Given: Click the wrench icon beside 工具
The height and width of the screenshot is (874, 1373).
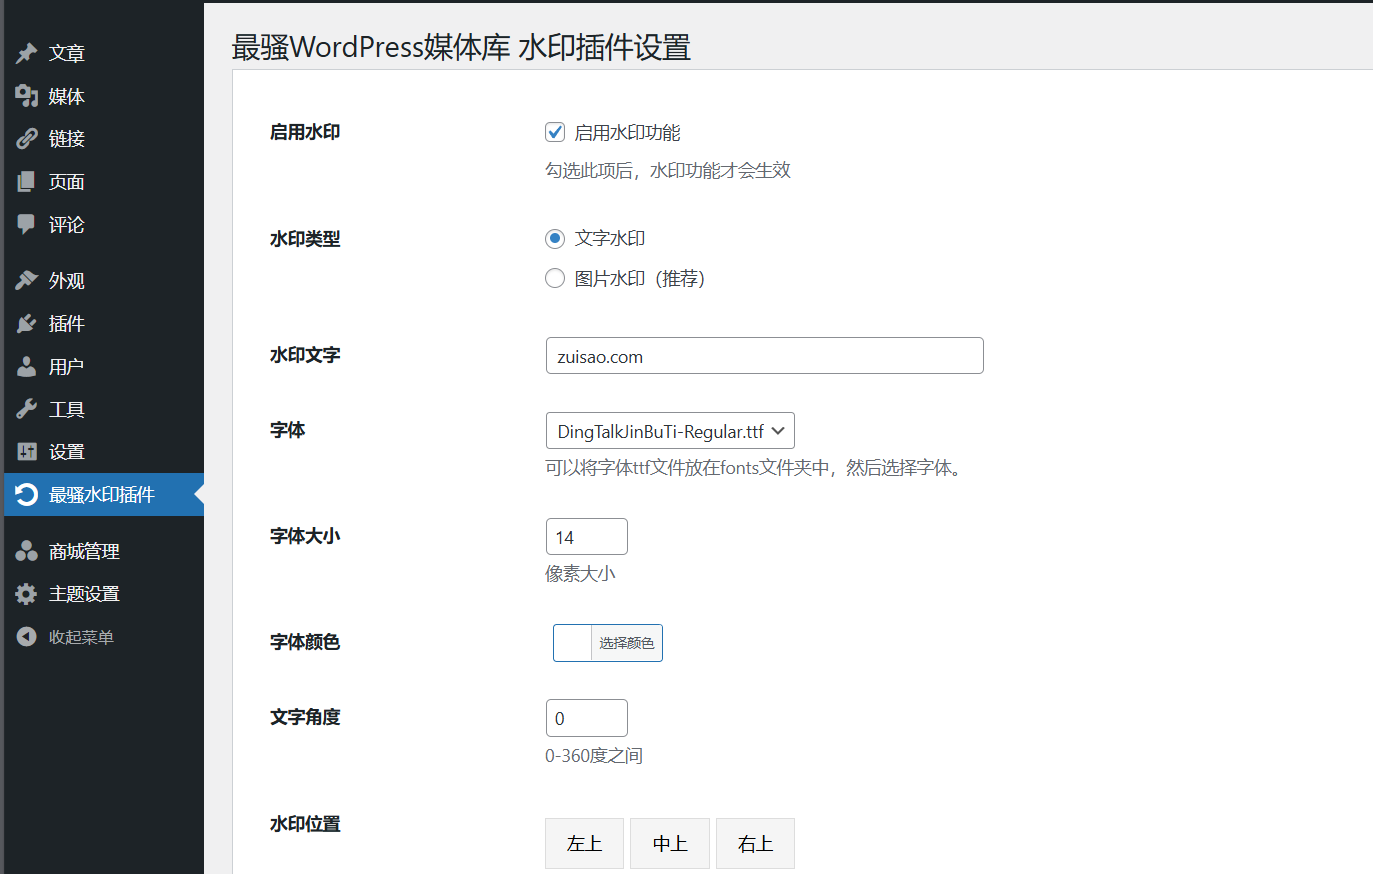Looking at the screenshot, I should [26, 409].
